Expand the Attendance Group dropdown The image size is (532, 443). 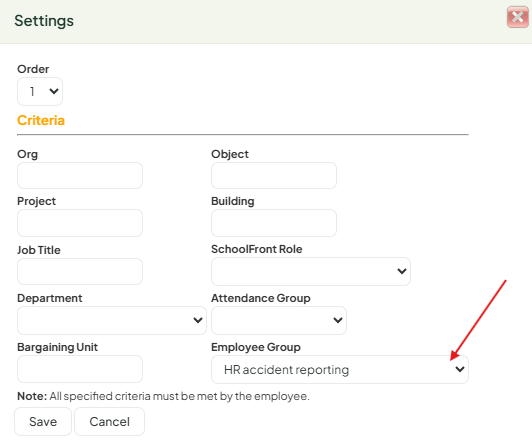(279, 320)
